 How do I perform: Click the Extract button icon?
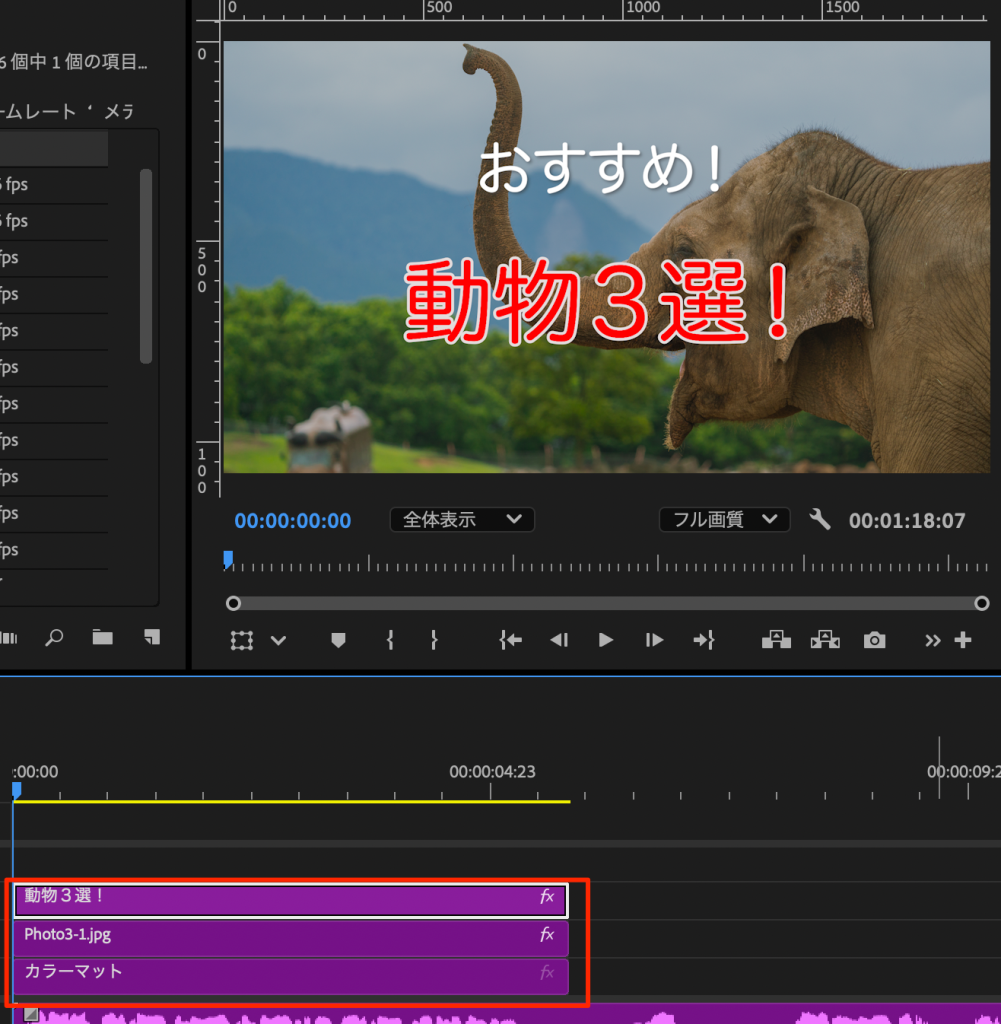point(825,640)
